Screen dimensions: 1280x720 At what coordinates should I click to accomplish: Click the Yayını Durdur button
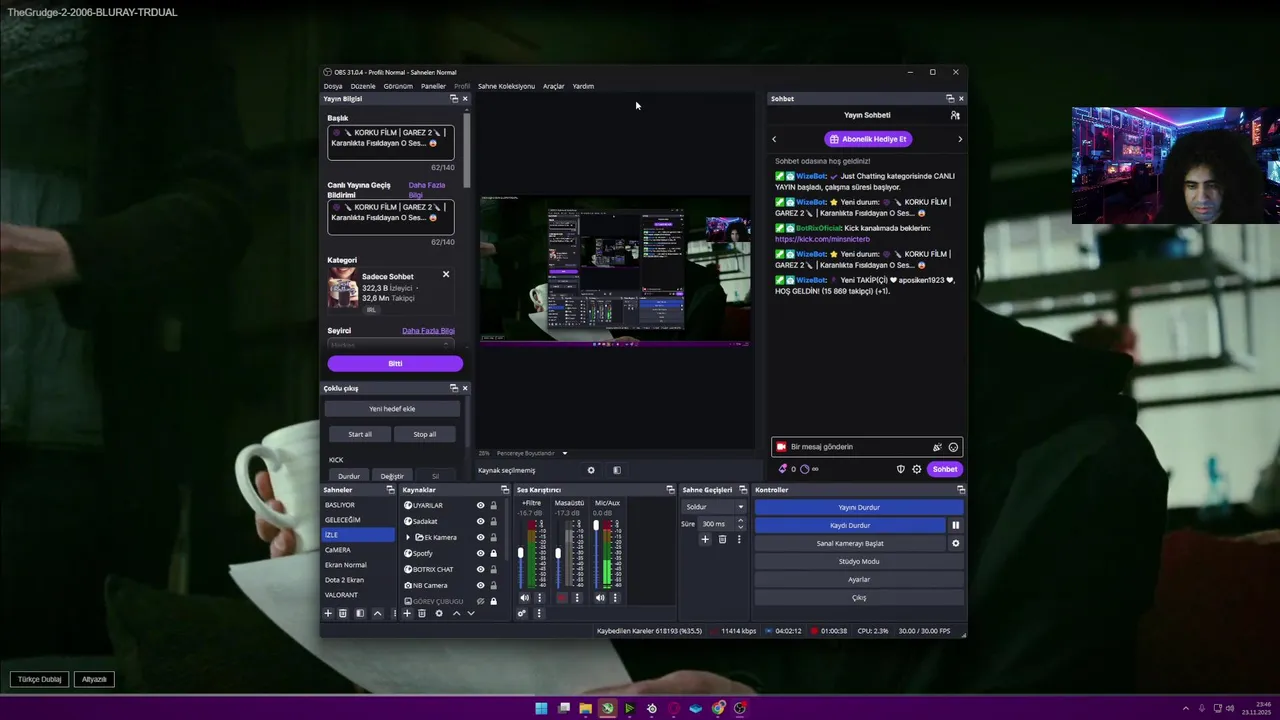tap(859, 507)
